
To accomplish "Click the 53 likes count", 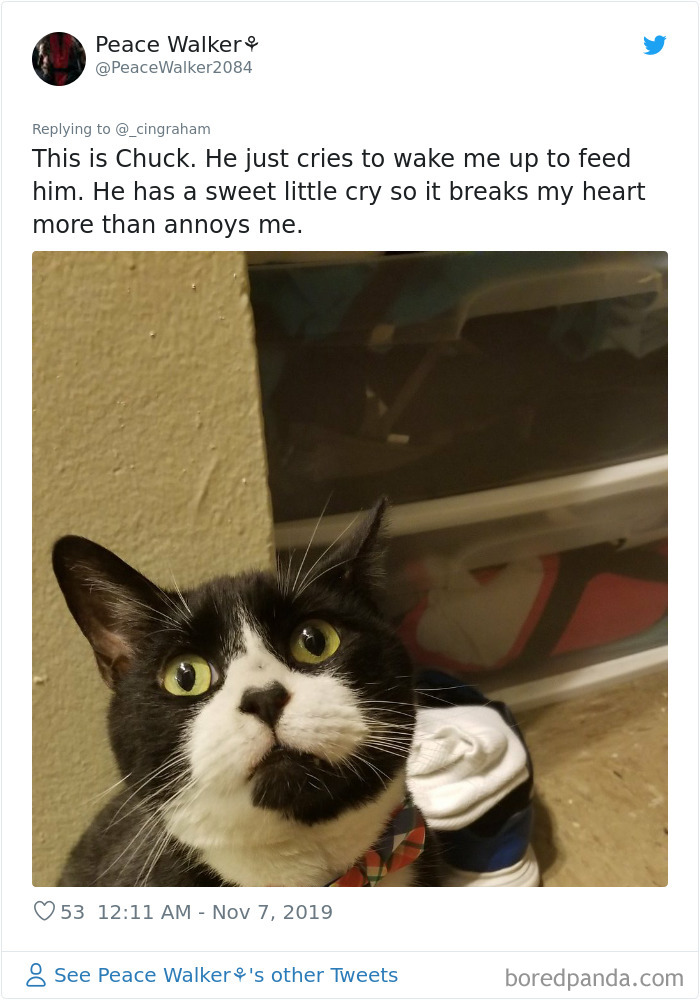I will pyautogui.click(x=72, y=912).
